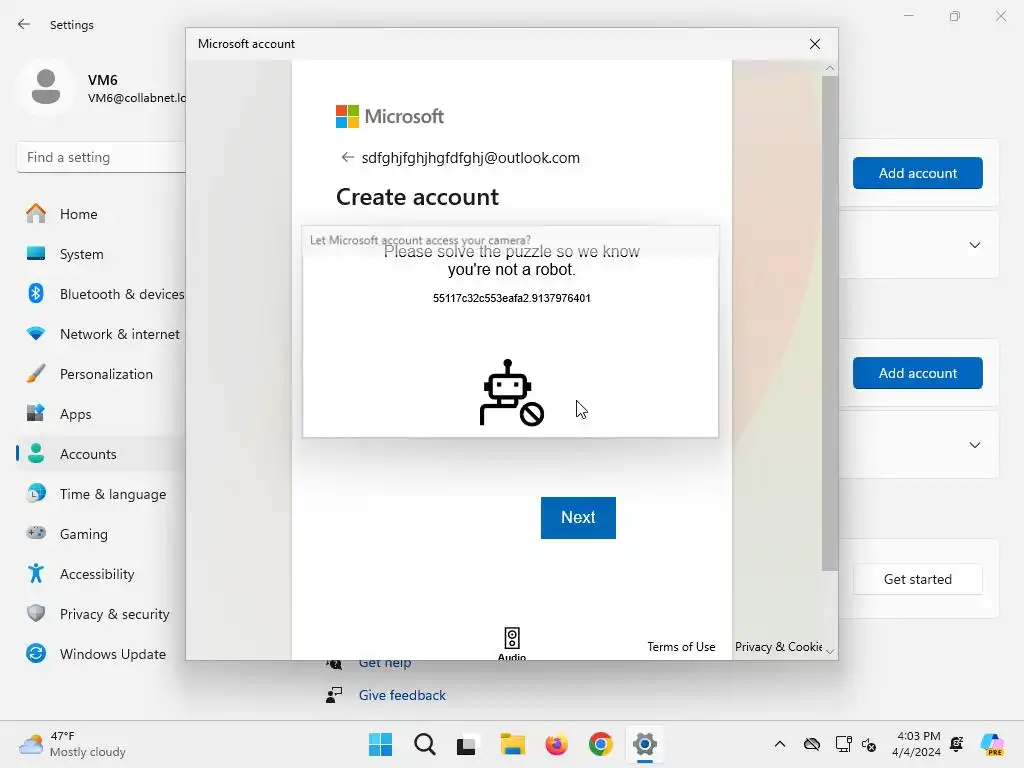Open the Windows Start menu
Screen dimensions: 1024x768
pos(381,744)
